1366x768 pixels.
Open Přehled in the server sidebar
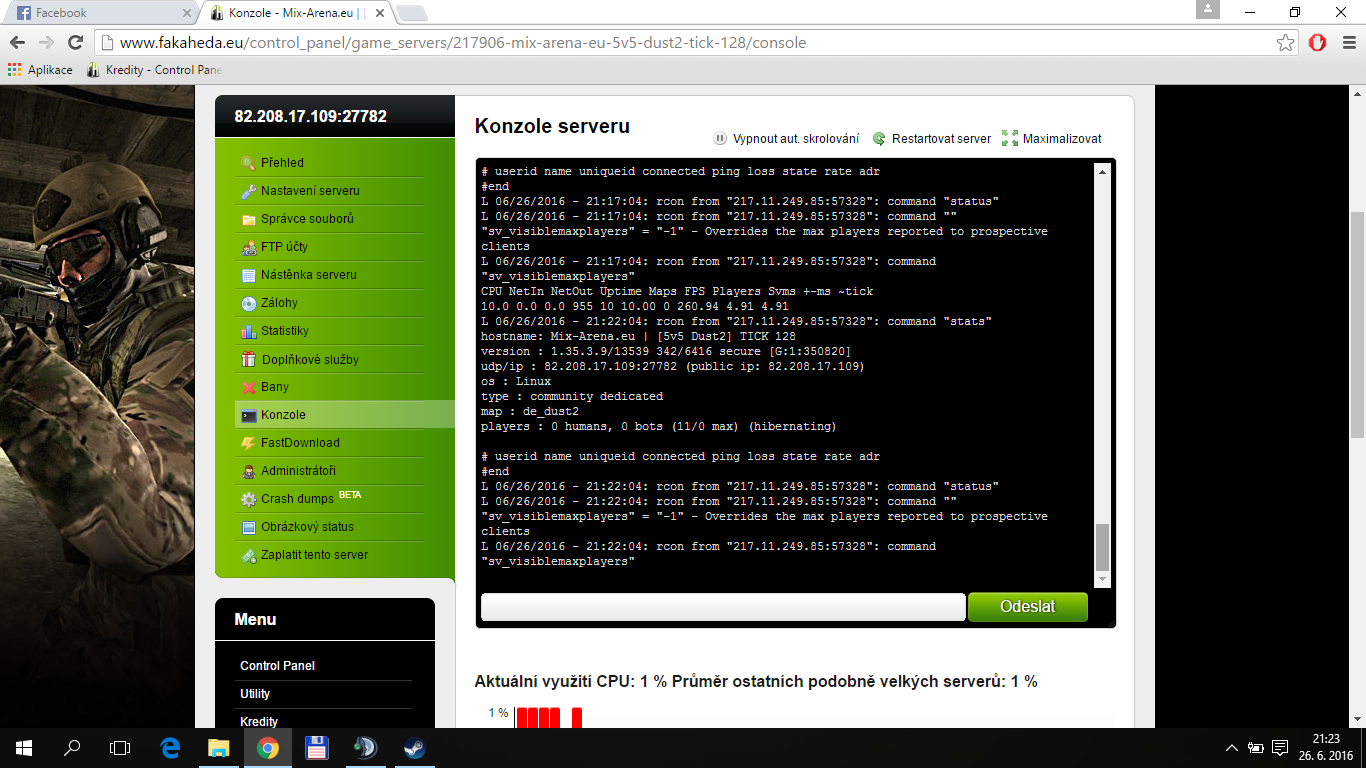point(282,163)
